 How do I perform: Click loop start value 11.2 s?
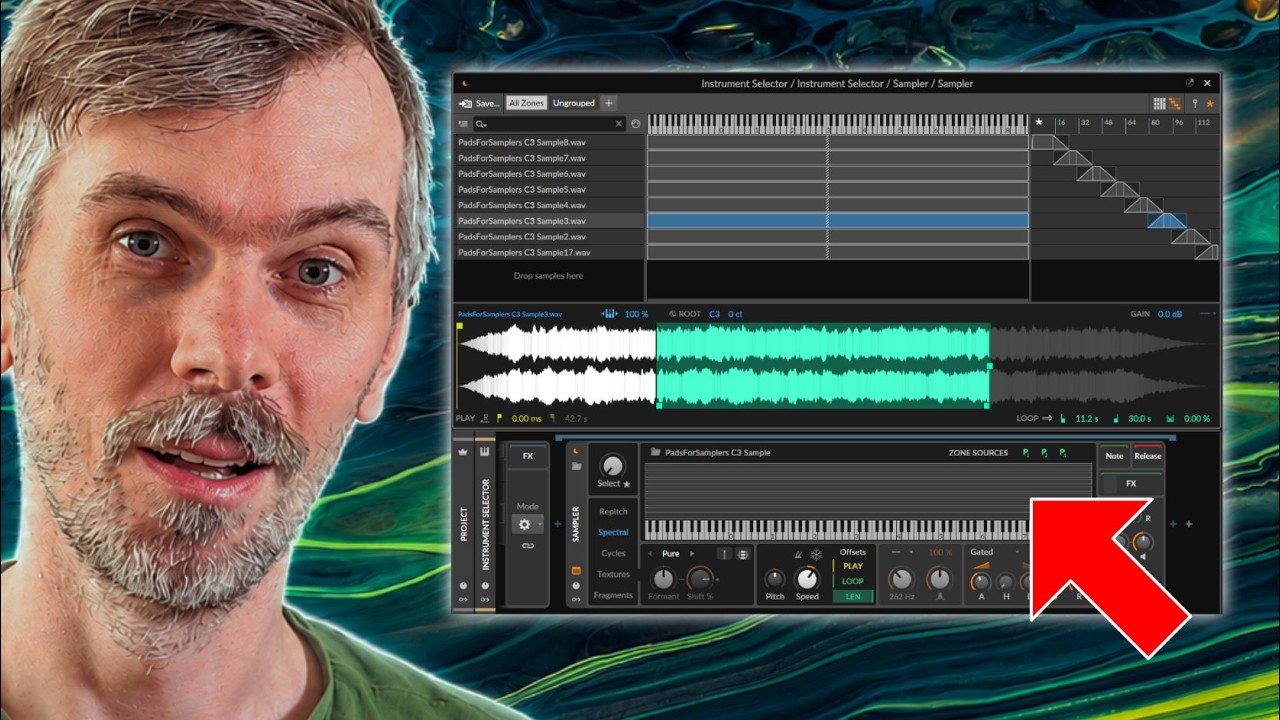tap(1087, 419)
